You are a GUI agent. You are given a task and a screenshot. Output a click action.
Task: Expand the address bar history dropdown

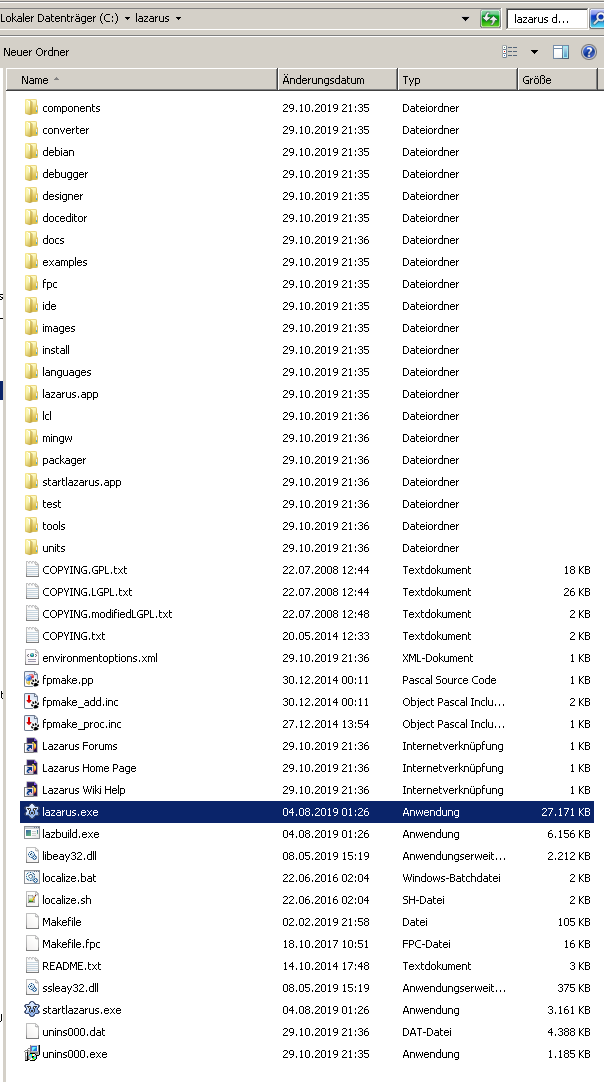(x=466, y=19)
